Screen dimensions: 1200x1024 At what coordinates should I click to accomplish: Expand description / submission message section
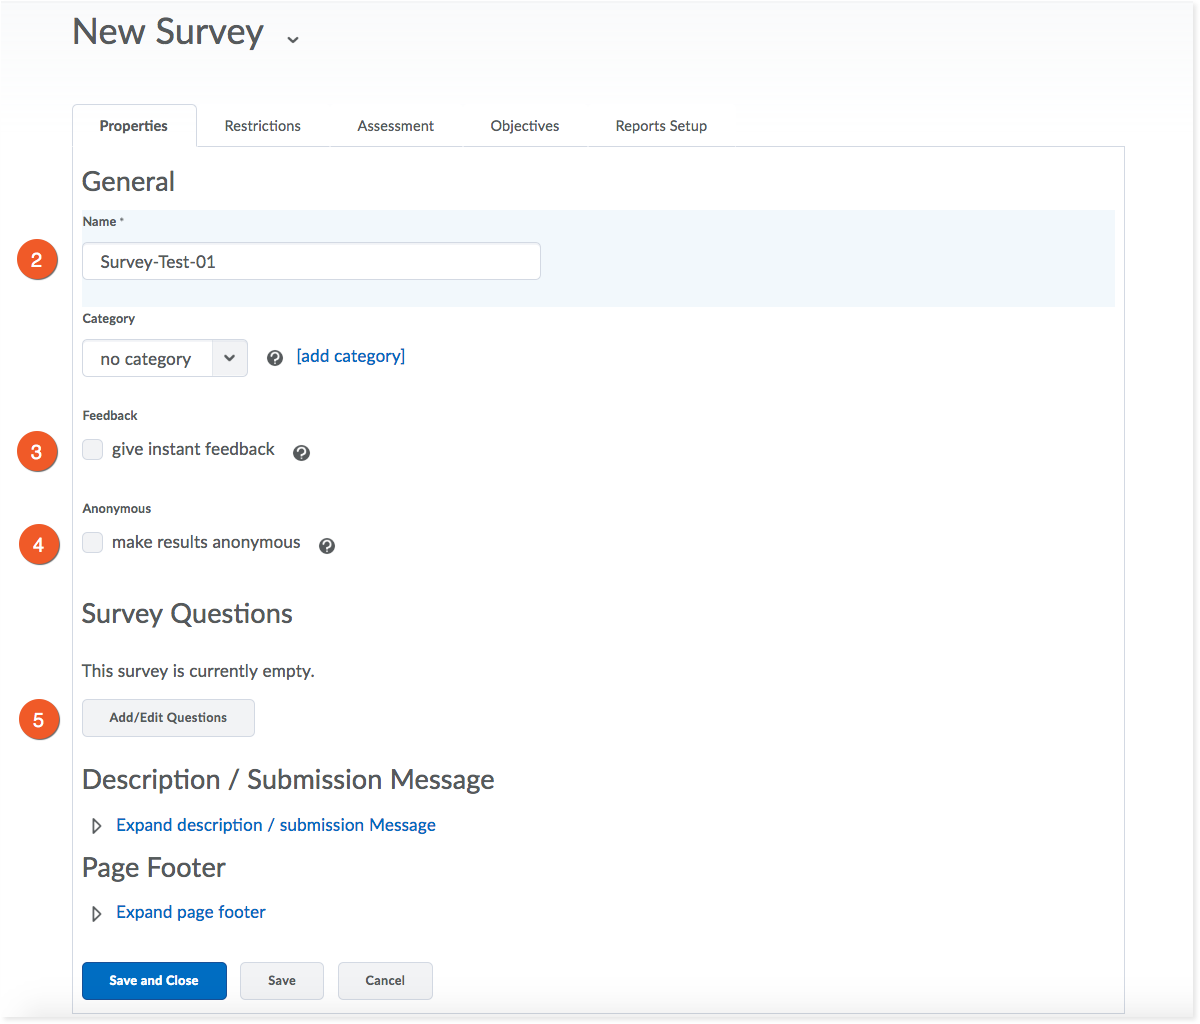coord(275,825)
